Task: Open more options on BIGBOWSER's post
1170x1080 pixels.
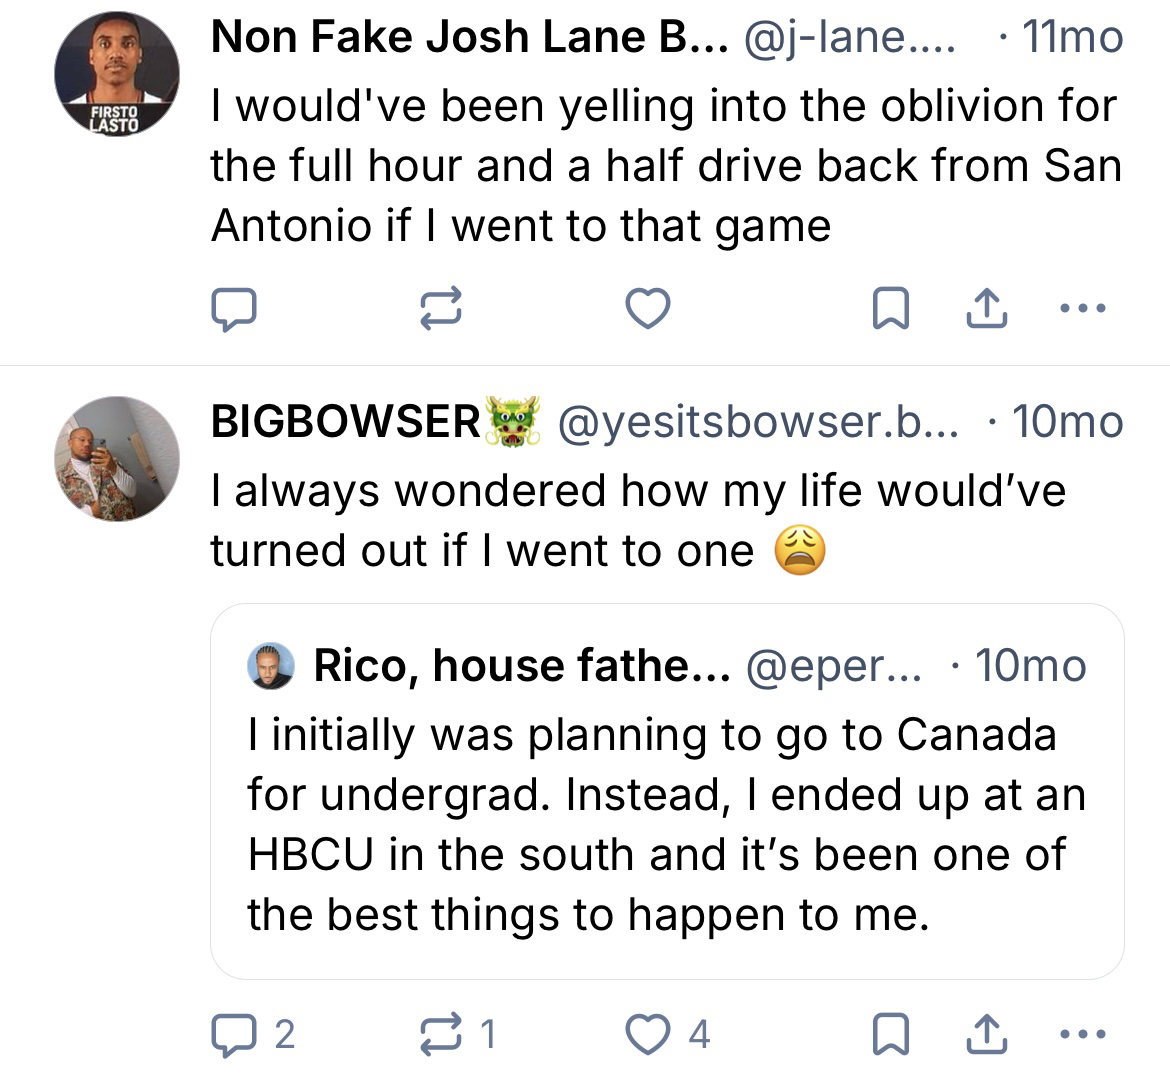Action: tap(1084, 1034)
